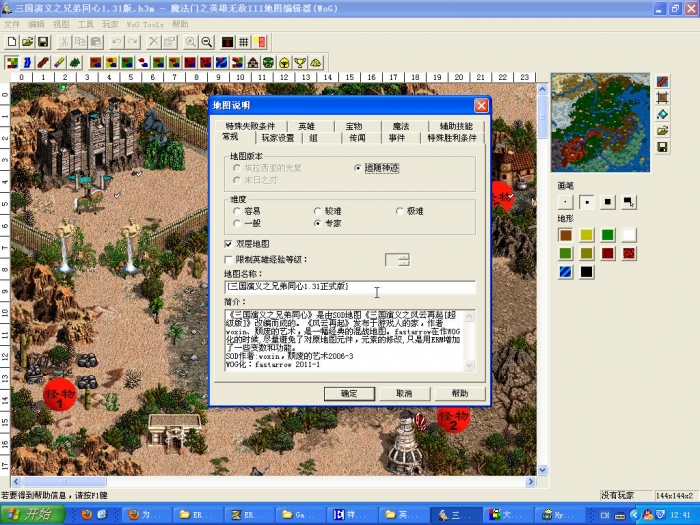The image size is (700, 525).
Task: Toggle the passability overlay icon with the red rectangle
Action: [259, 42]
